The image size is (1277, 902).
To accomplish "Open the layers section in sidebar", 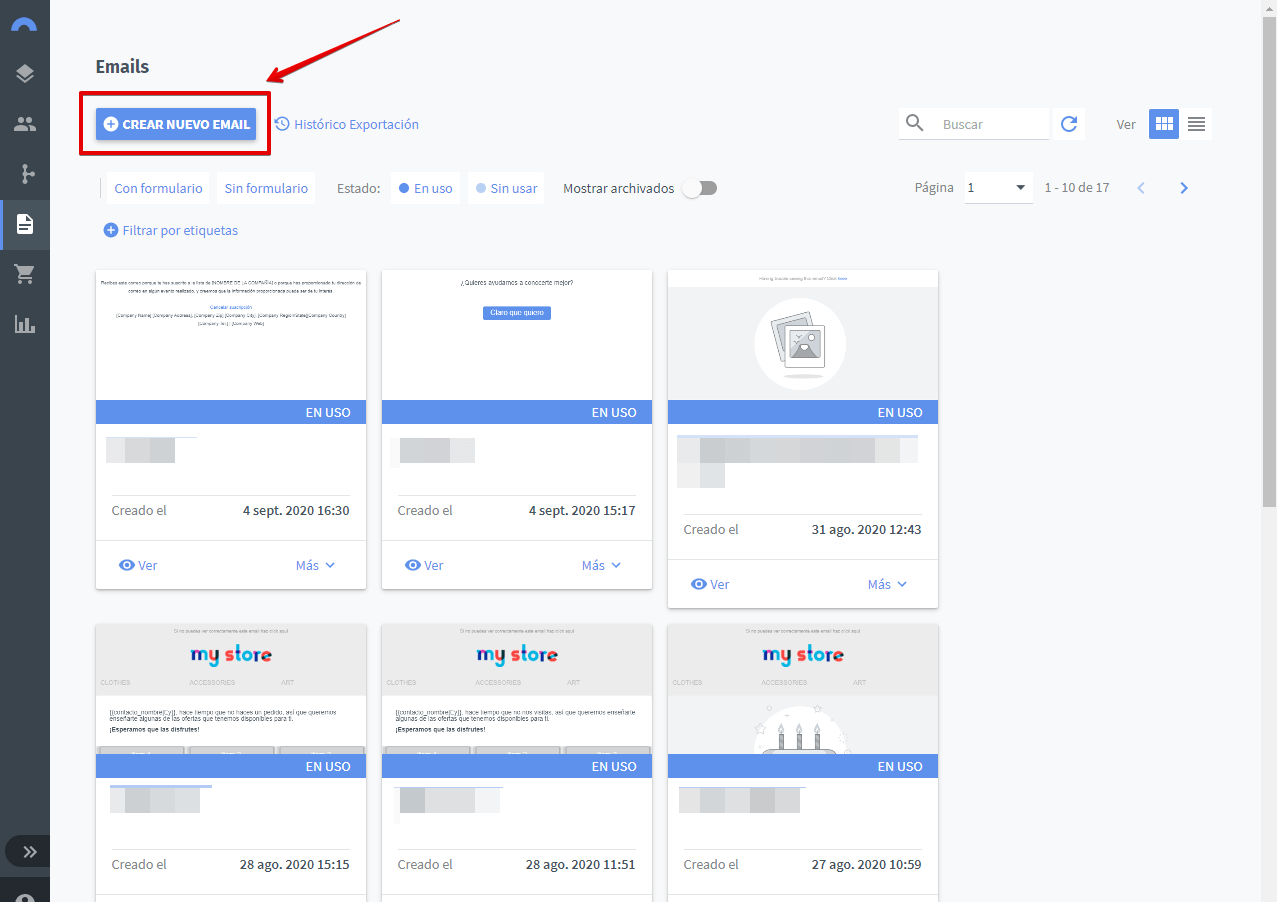I will 25,73.
